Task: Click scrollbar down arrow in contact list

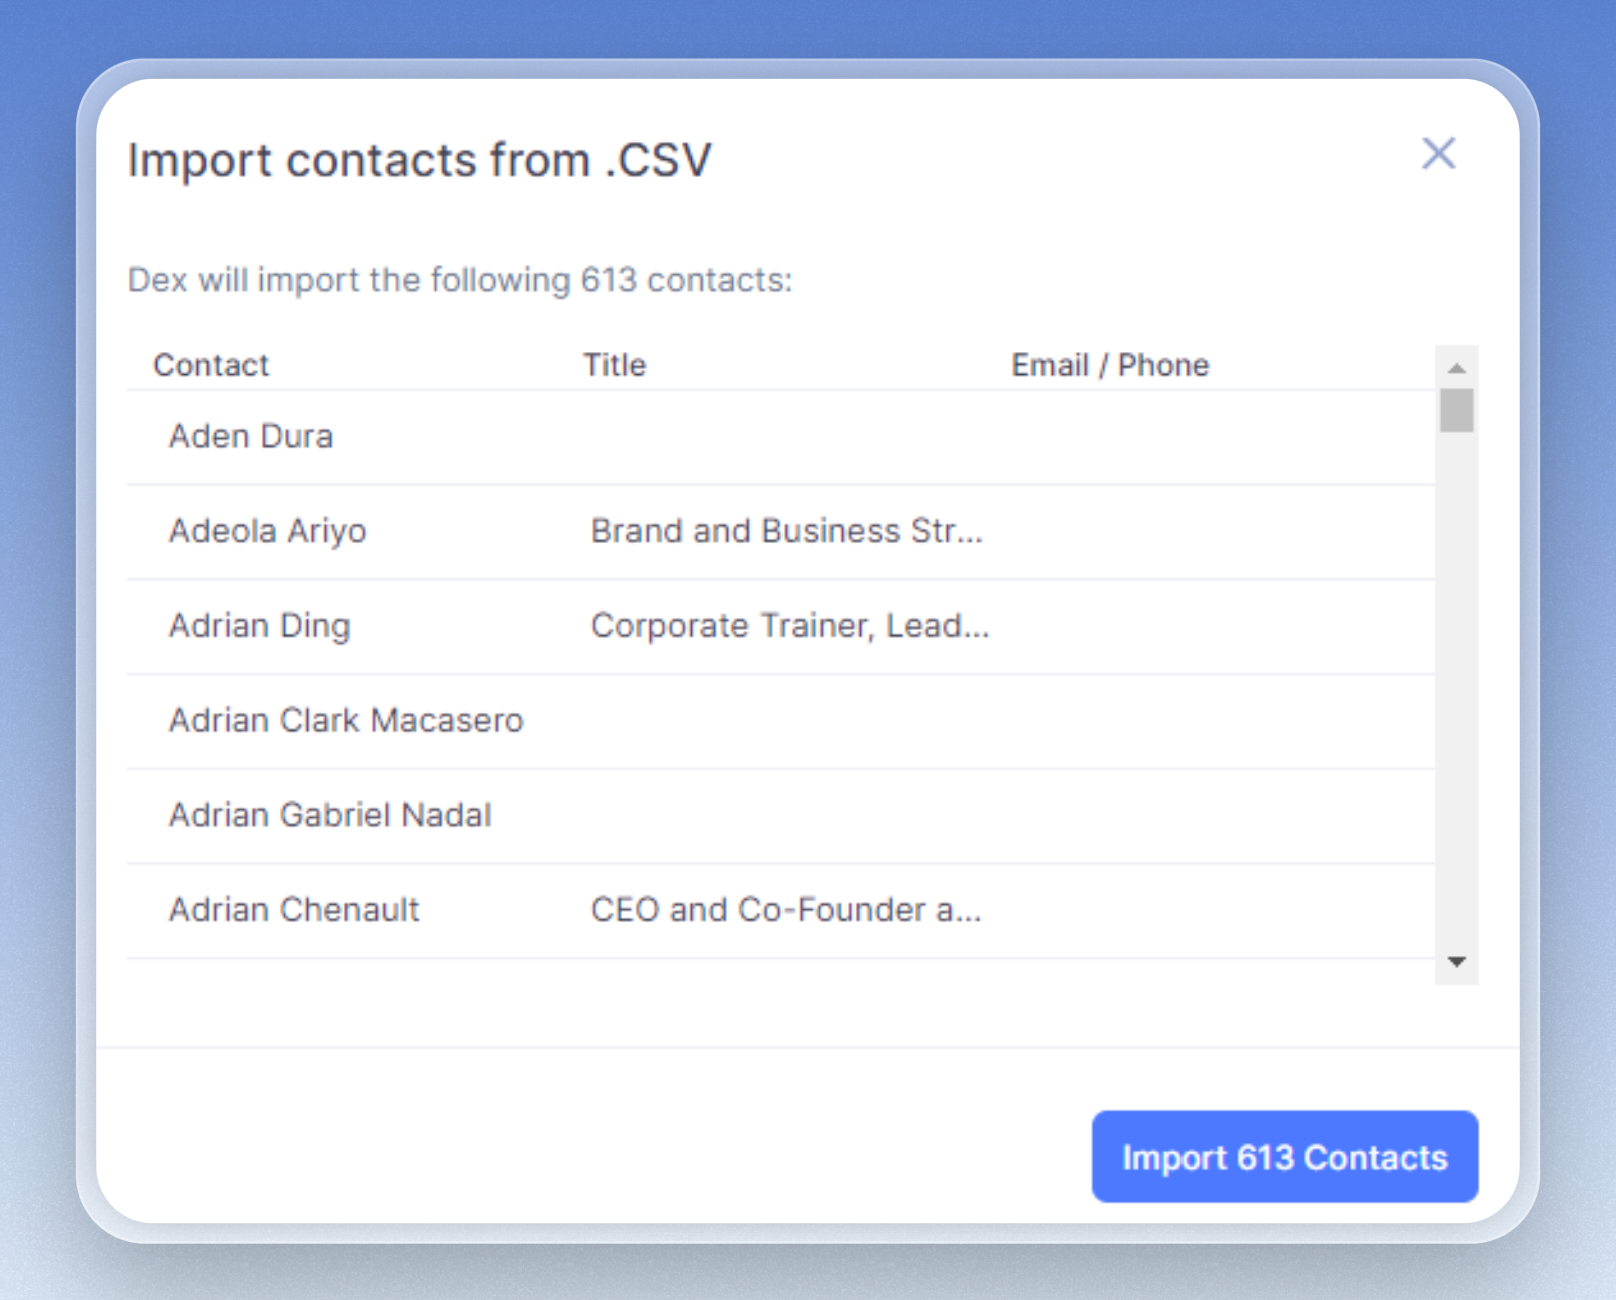Action: pos(1457,962)
